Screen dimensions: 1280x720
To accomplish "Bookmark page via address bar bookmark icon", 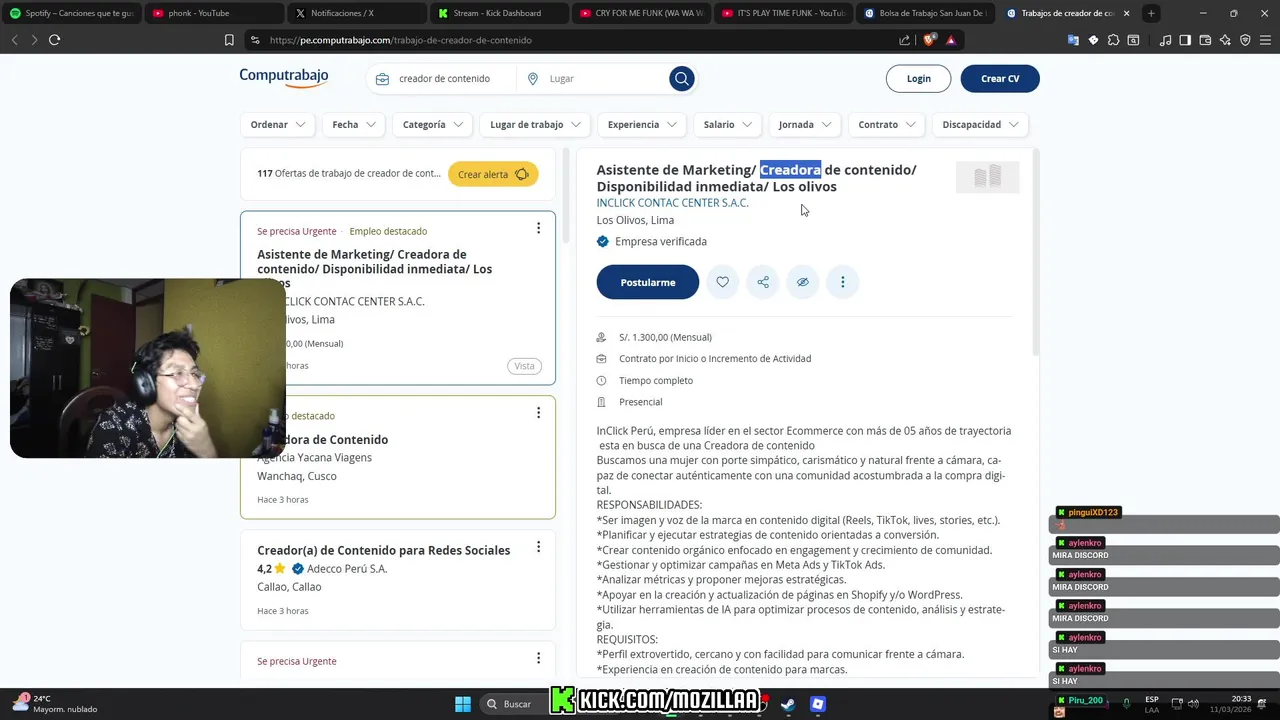I will 229,40.
